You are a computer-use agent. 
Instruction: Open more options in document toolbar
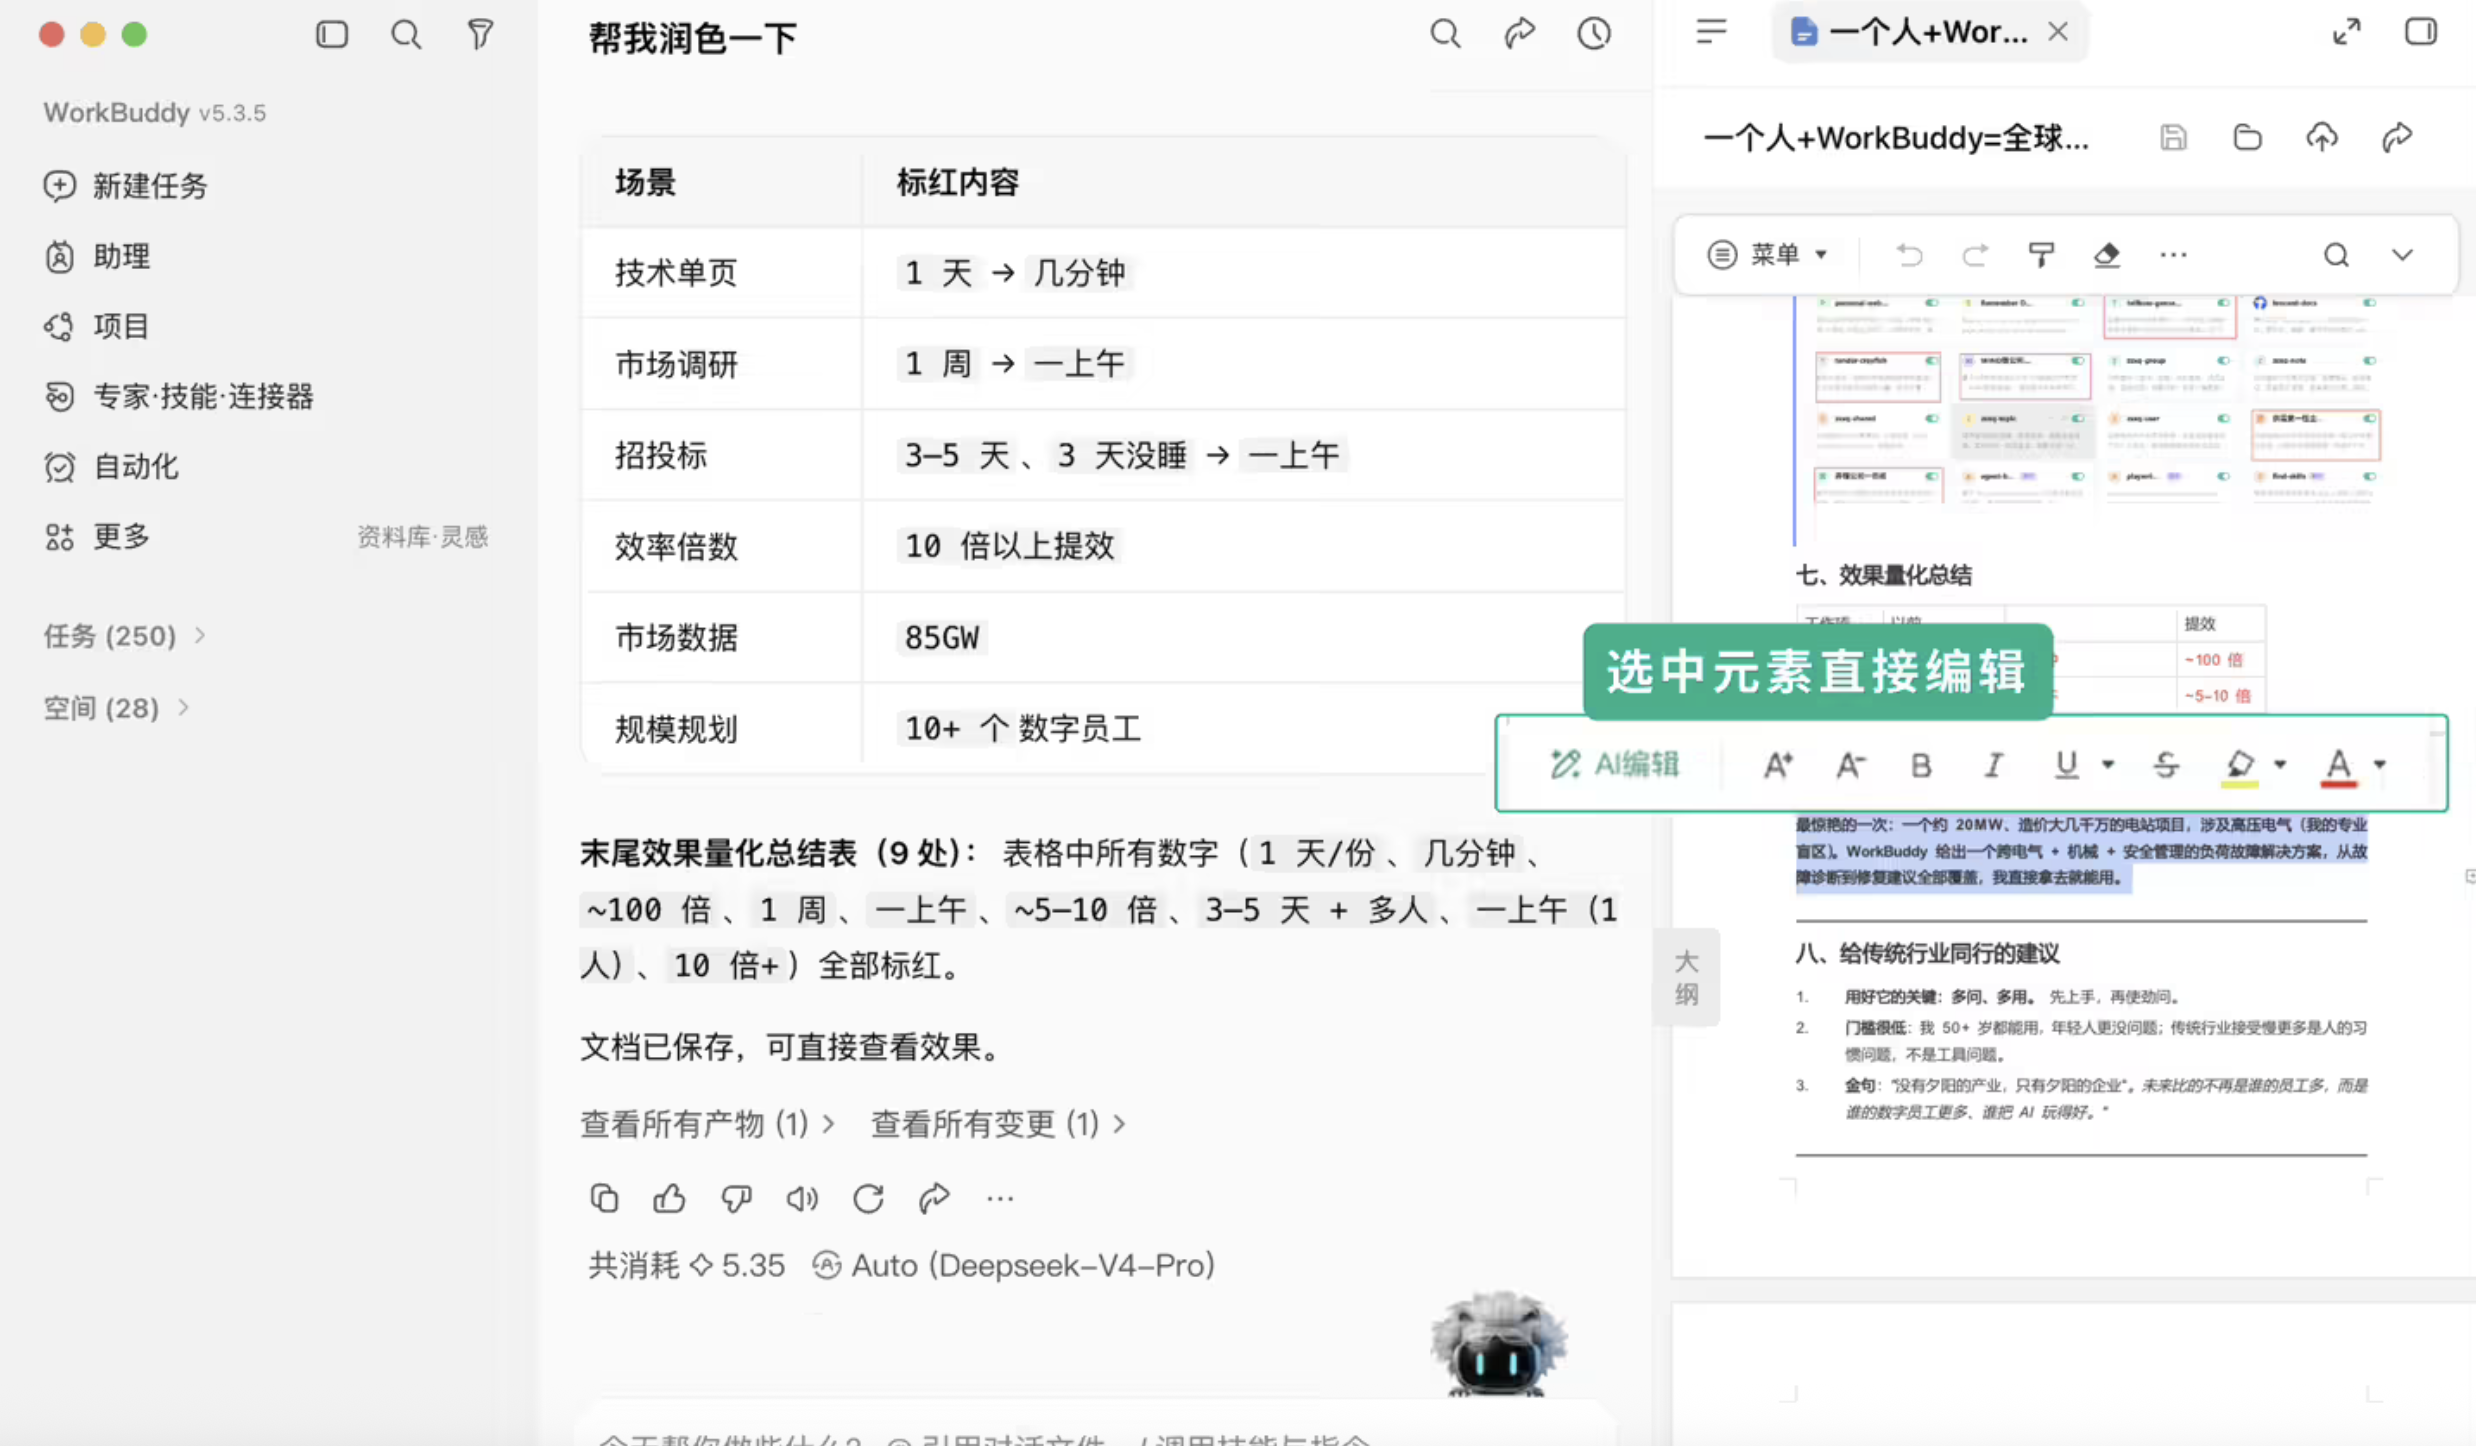(2173, 255)
